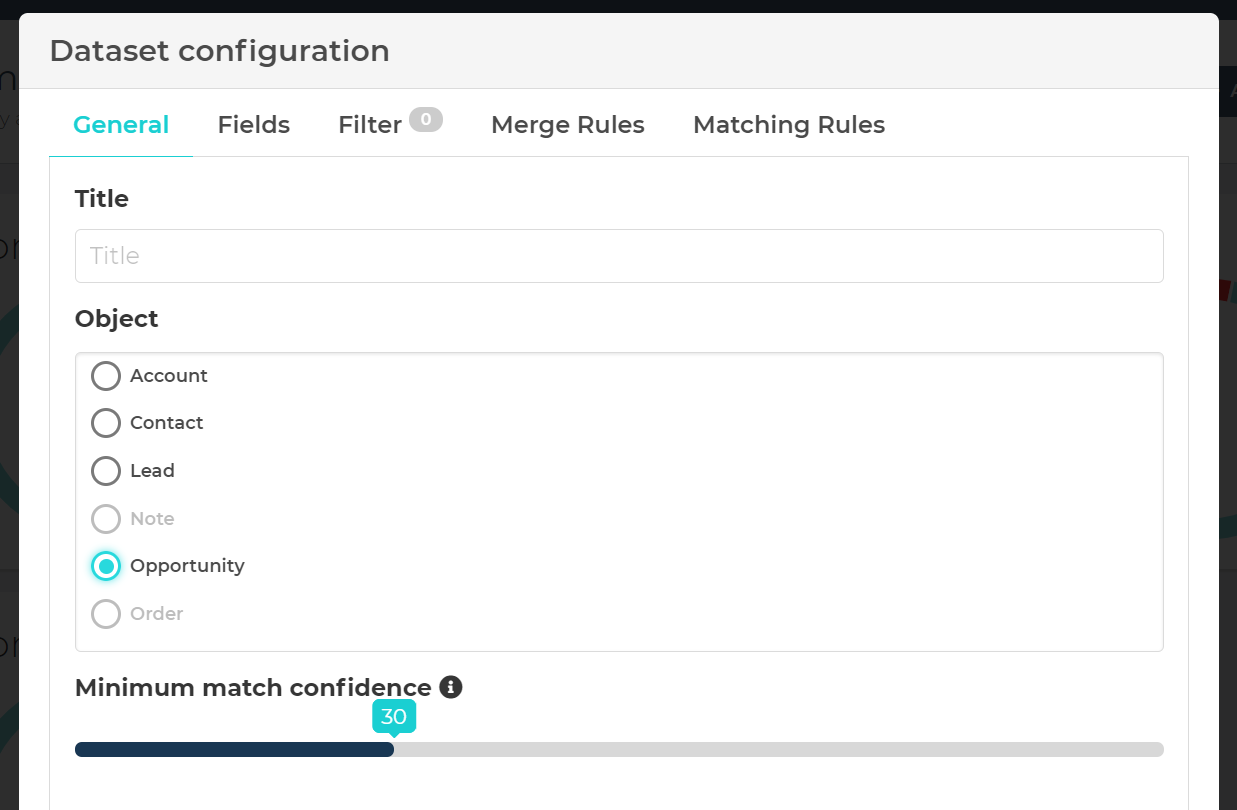Click the grey unfilled portion of confidence slider
This screenshot has width=1237, height=810.
tap(778, 749)
